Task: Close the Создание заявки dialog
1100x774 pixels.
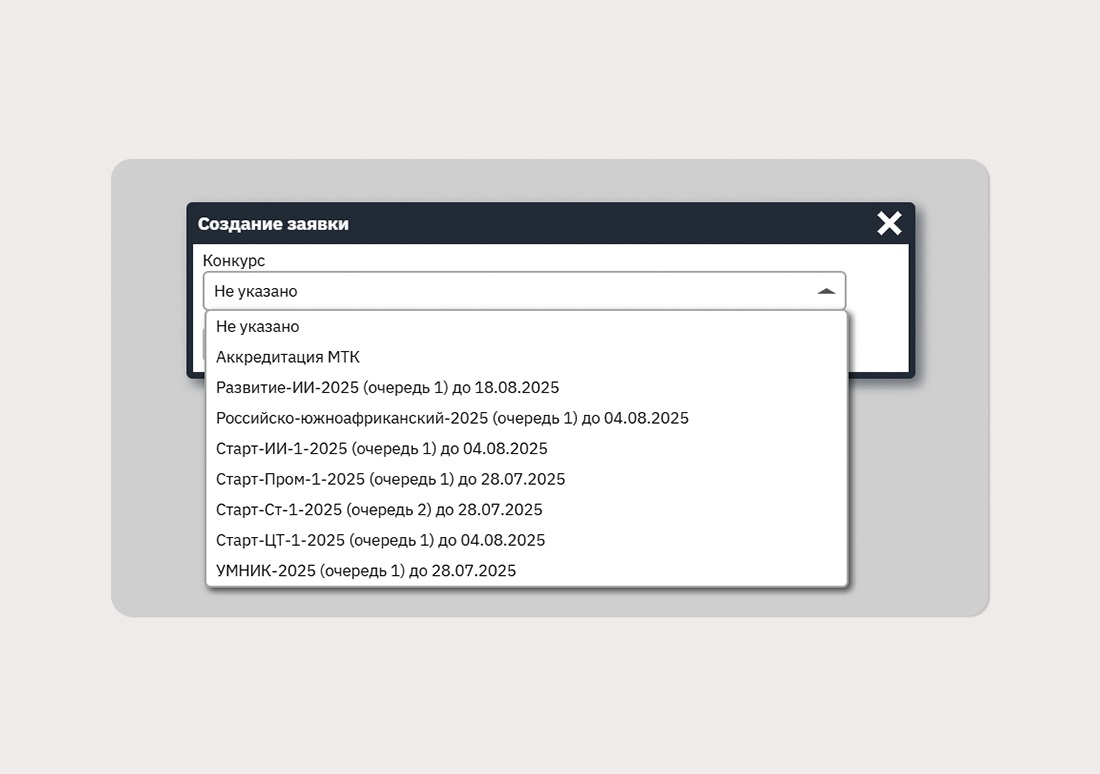Action: click(889, 224)
